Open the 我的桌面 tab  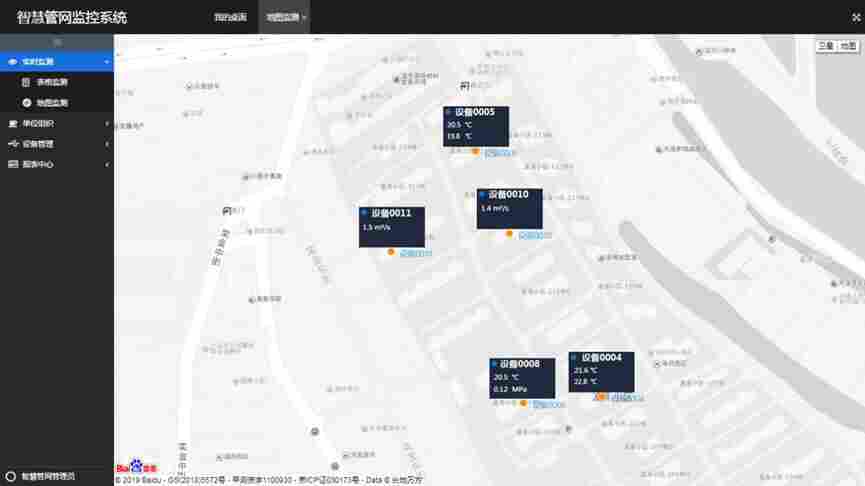[230, 18]
